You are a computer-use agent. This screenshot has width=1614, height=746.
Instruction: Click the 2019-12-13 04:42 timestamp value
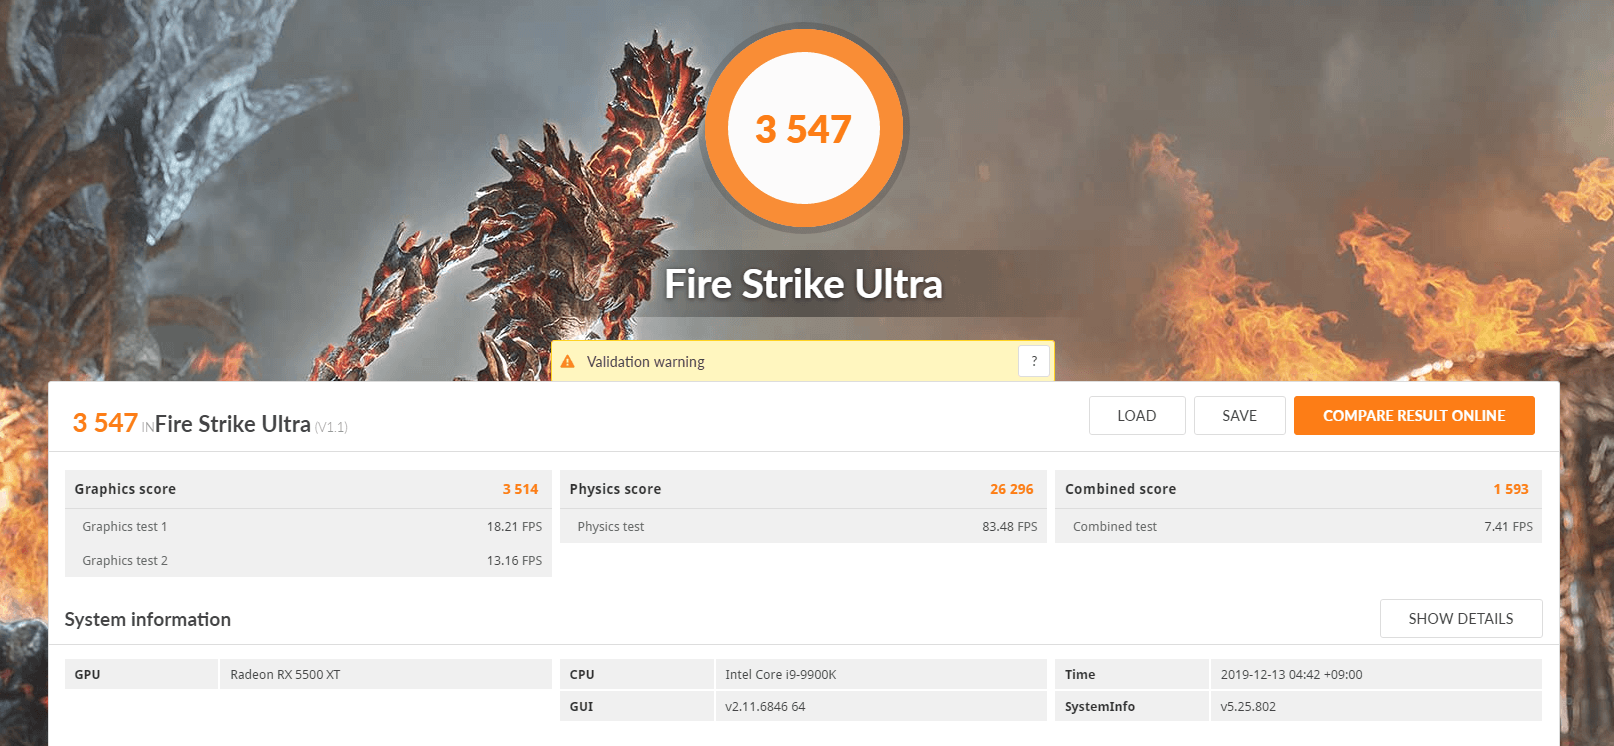[1291, 675]
